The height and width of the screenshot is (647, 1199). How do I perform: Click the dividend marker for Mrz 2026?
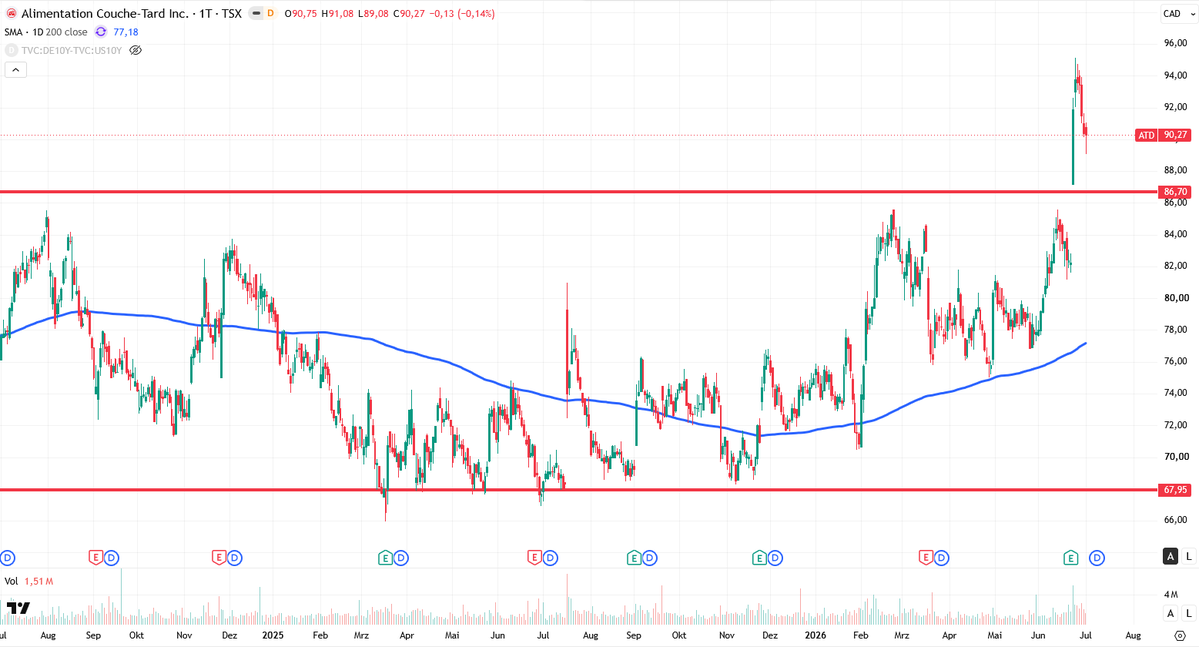[941, 558]
